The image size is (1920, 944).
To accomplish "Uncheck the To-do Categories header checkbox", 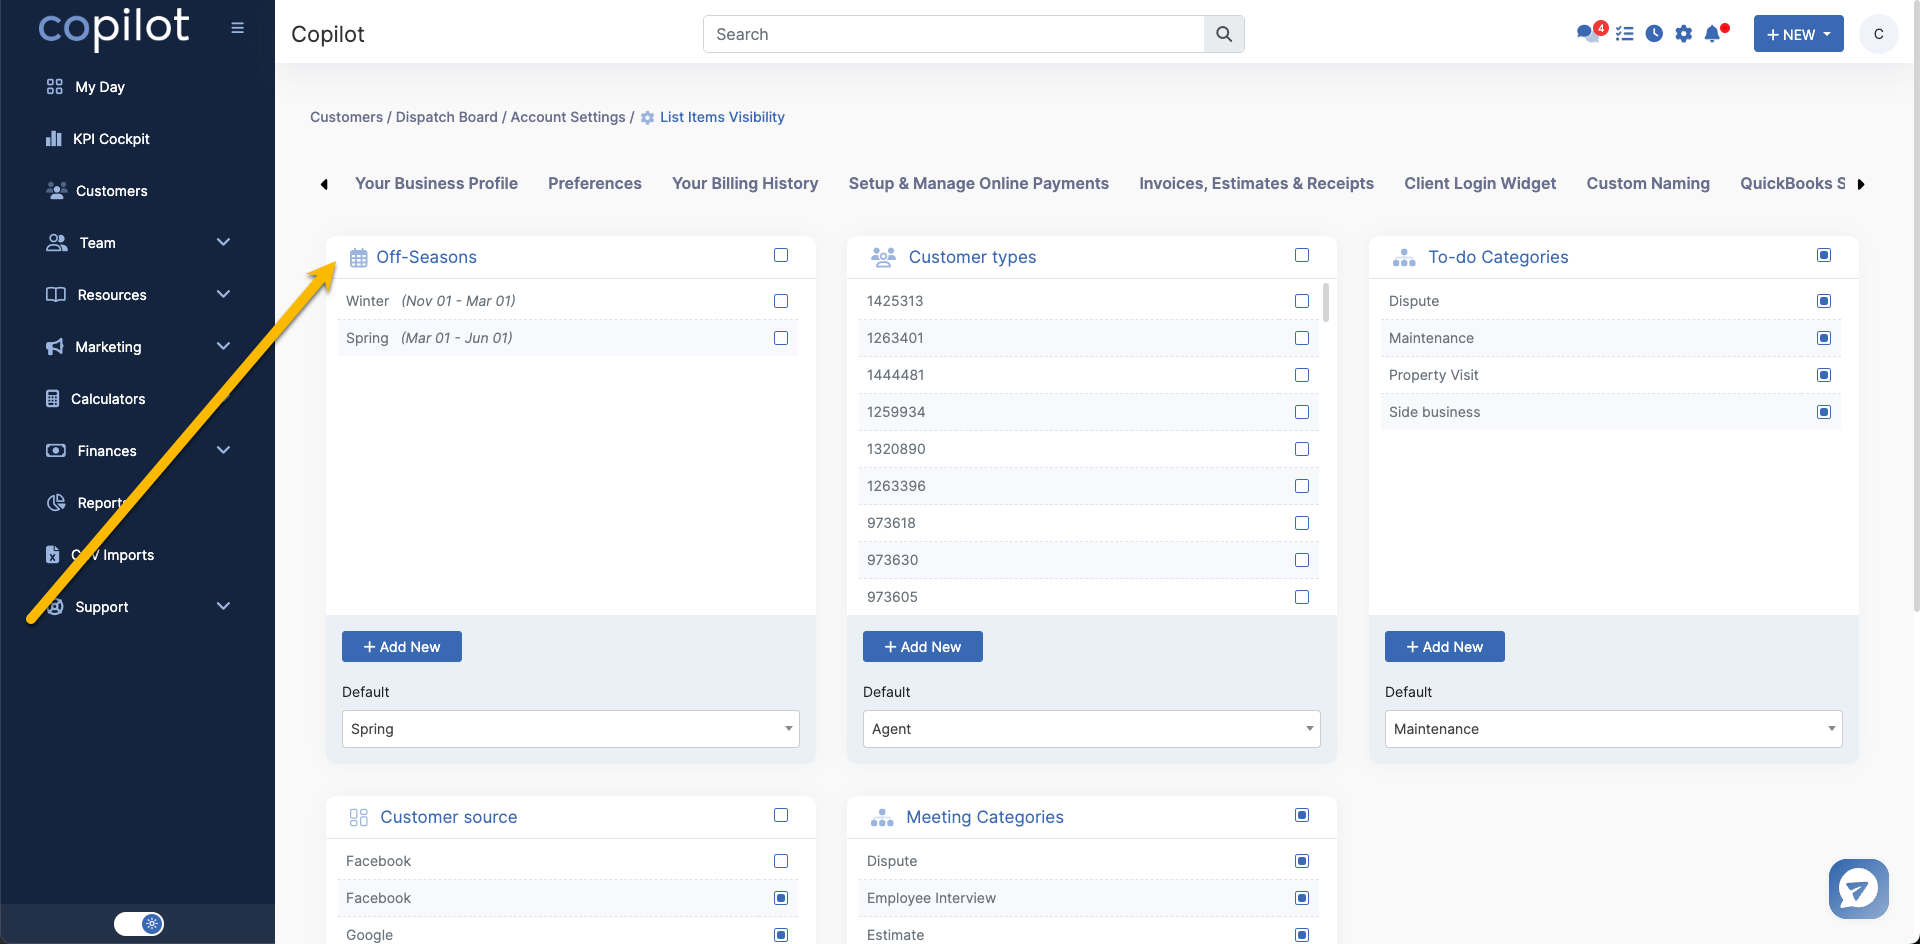I will [x=1824, y=255].
